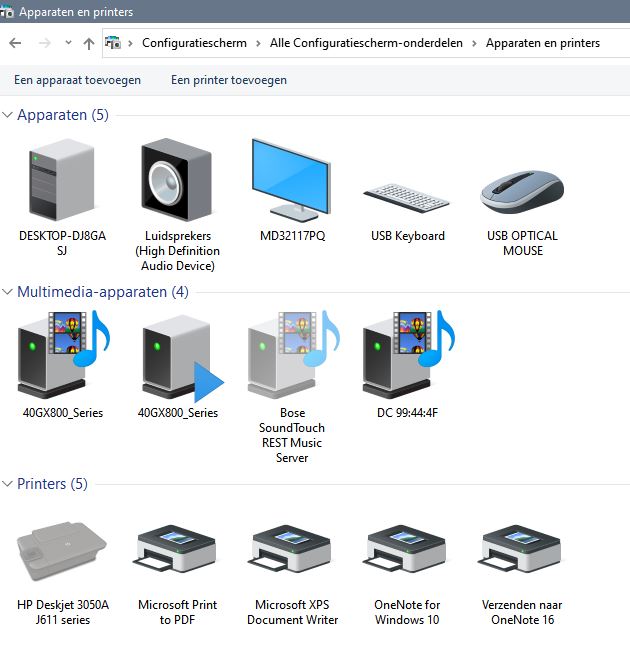Open the chevron after Alle Configuratiescherm-onderdelen breadcrumb
Image resolution: width=630 pixels, height=651 pixels.
tap(474, 43)
